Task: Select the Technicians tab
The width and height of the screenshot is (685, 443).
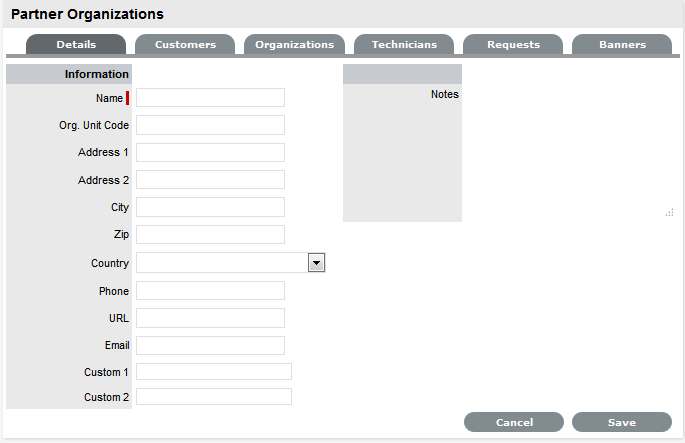Action: 403,45
